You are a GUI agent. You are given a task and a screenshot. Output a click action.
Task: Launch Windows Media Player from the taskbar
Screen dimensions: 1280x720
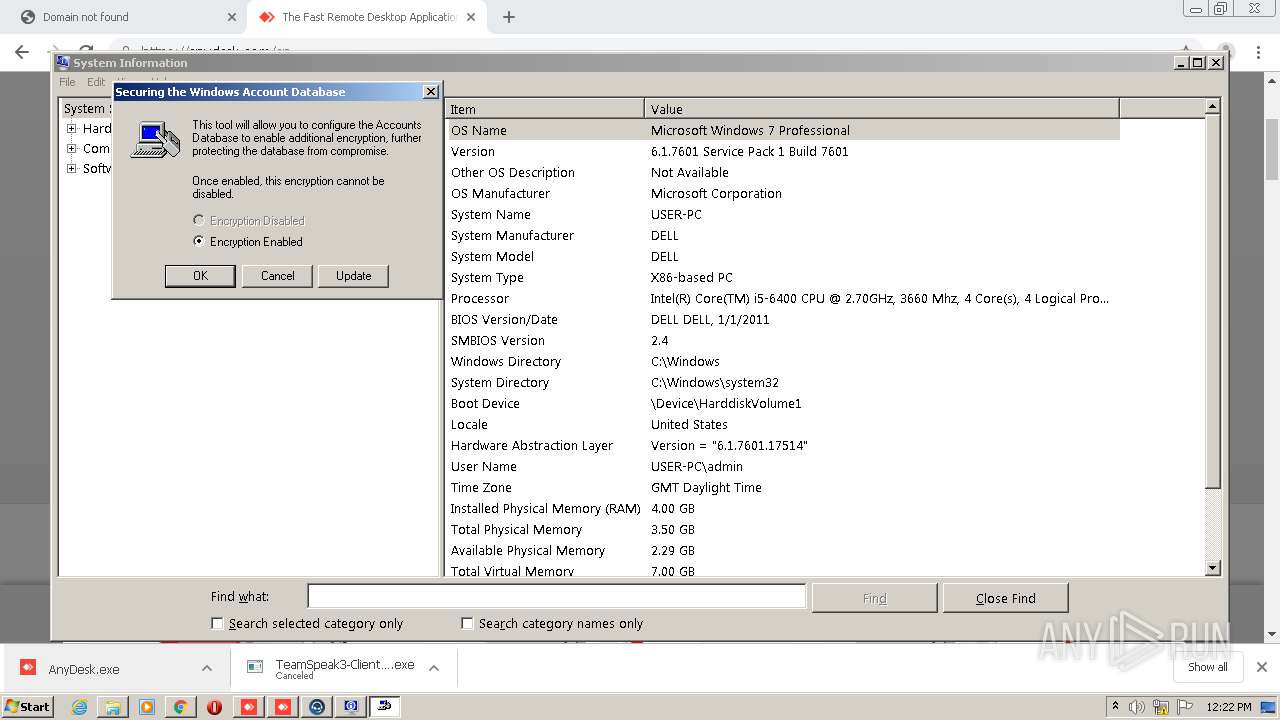147,707
